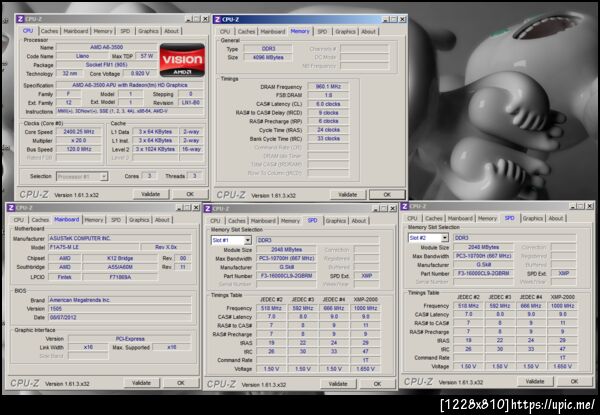Click CPU-Z title icon of Slot #1 SPD window

point(208,208)
